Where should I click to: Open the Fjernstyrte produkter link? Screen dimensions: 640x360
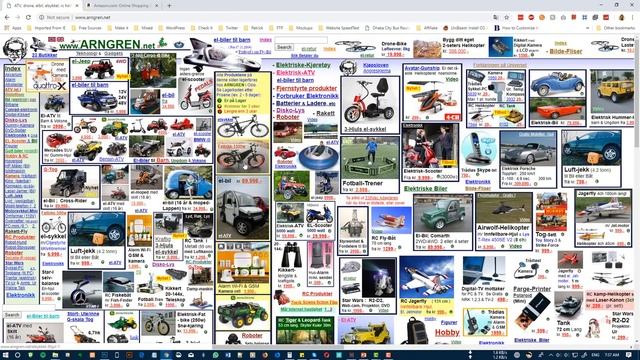307,88
